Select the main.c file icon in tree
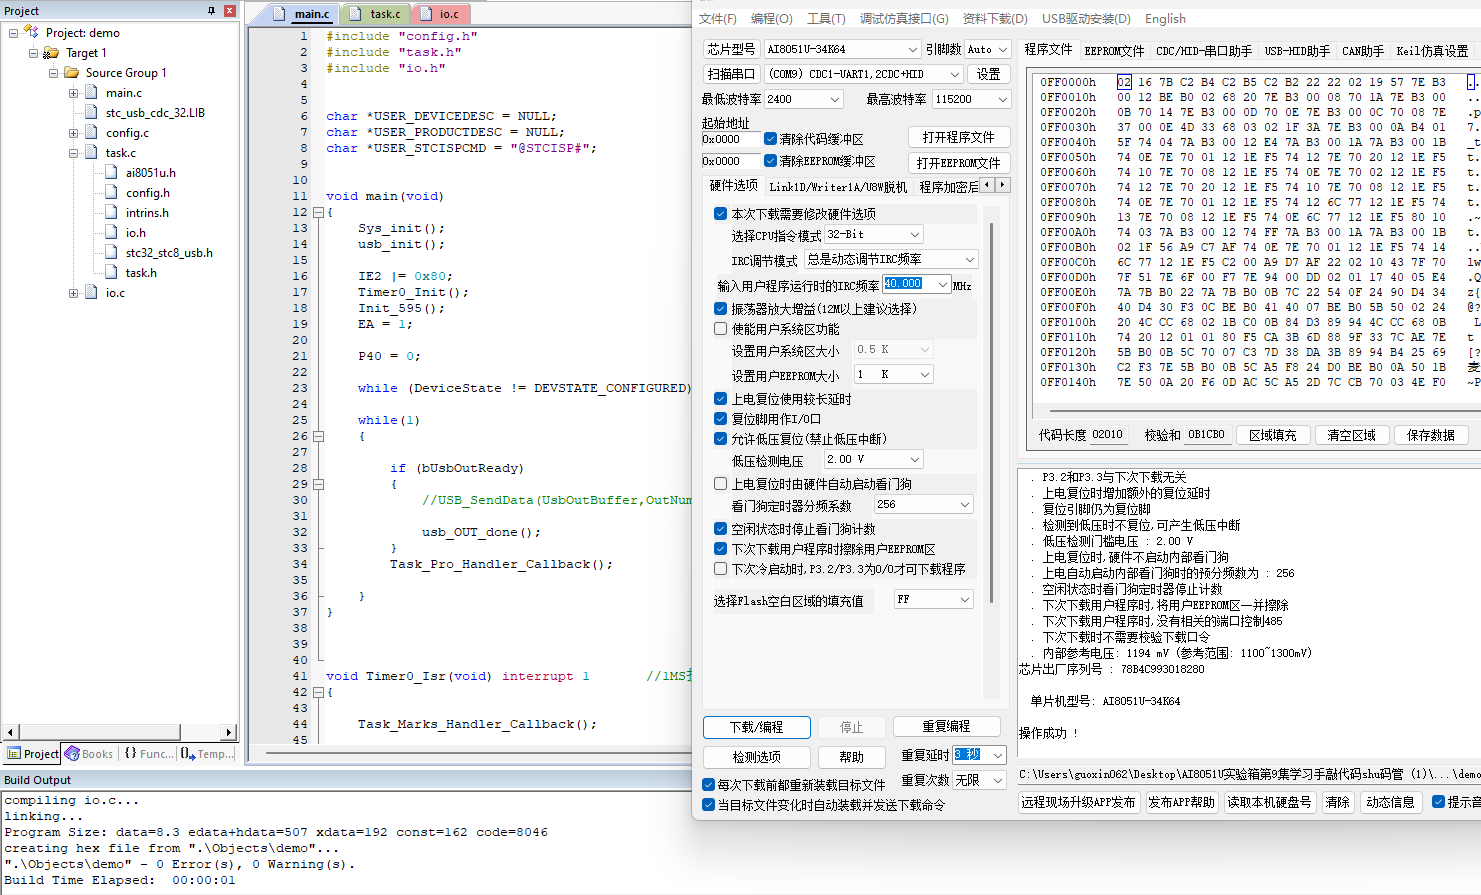This screenshot has height=895, width=1481. pos(92,93)
